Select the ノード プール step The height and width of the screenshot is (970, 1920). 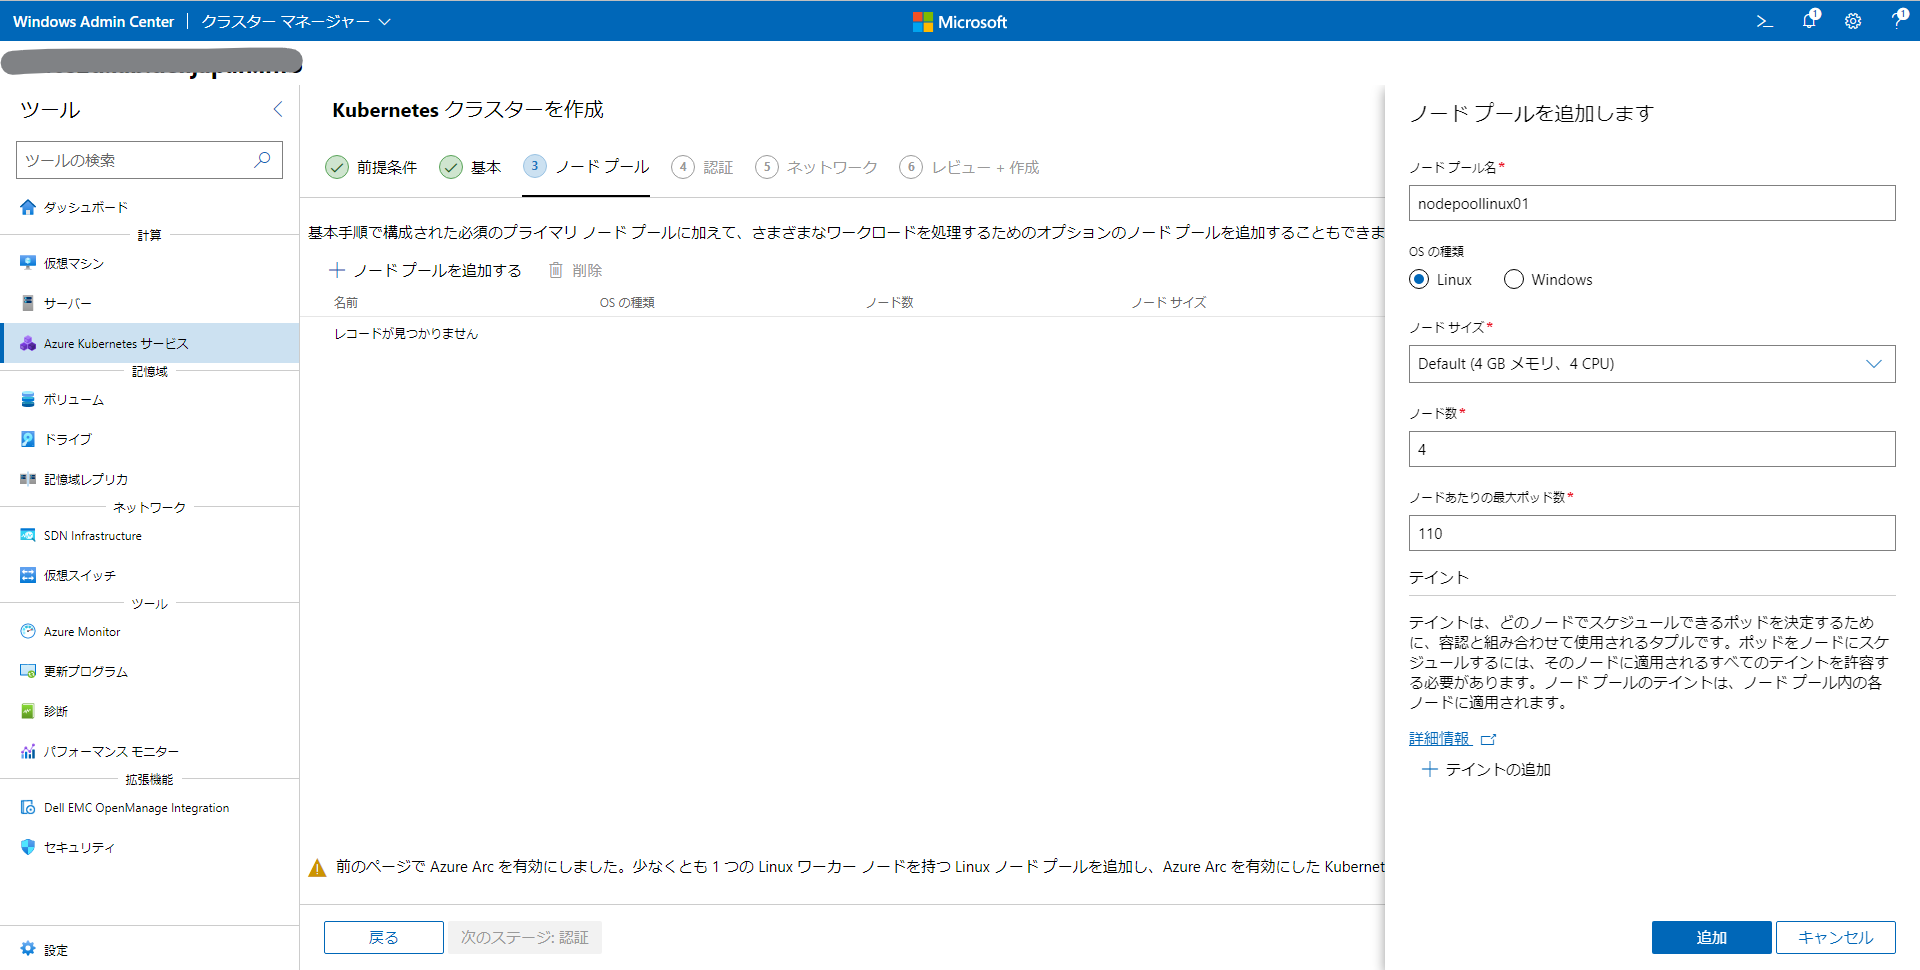coord(586,167)
